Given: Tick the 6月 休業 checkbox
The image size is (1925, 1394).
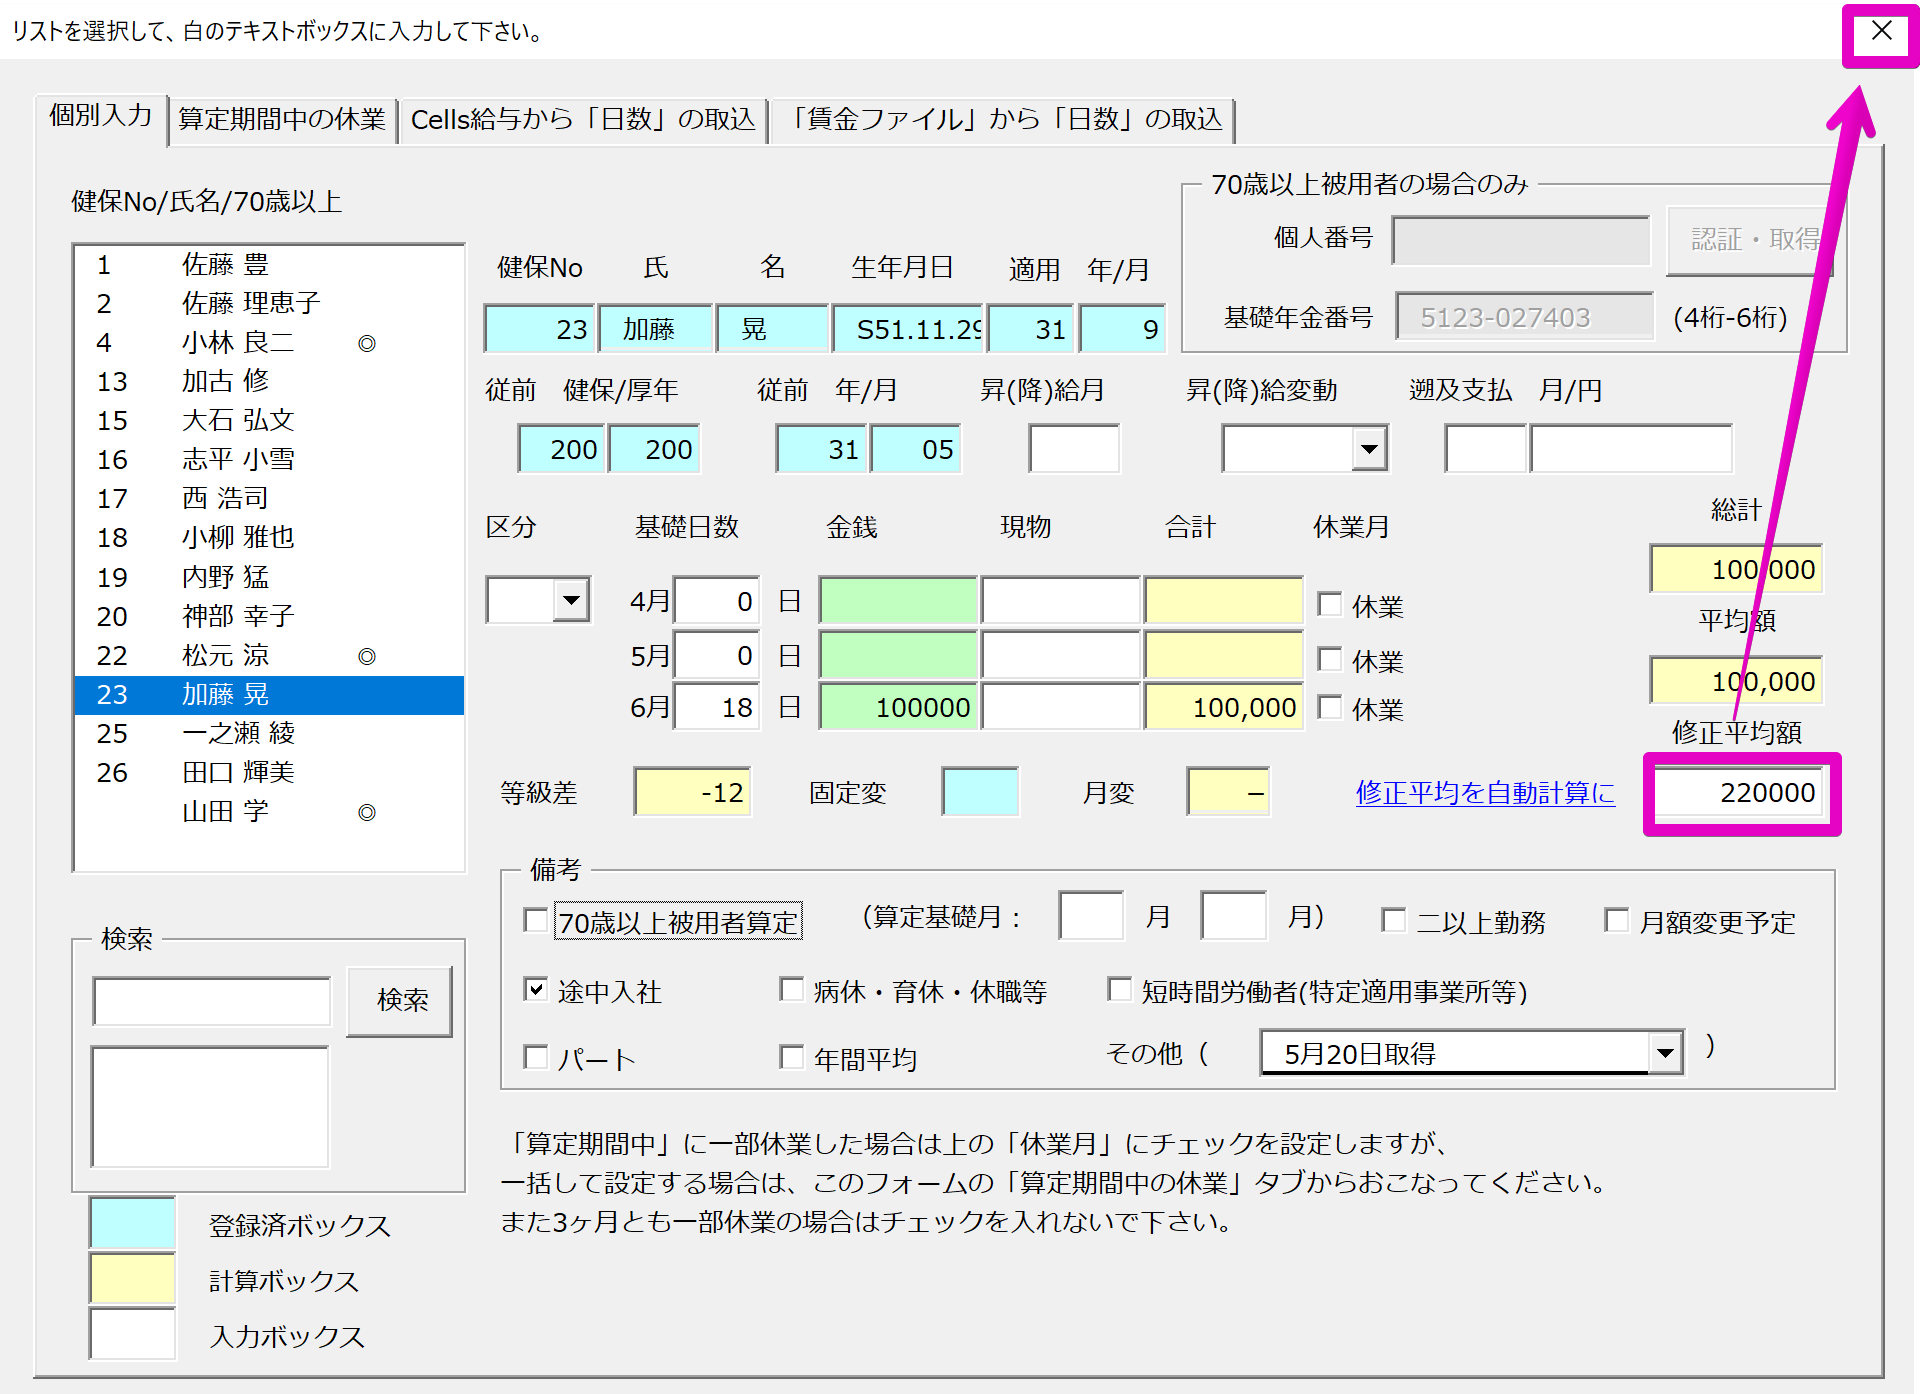Looking at the screenshot, I should pos(1329,708).
